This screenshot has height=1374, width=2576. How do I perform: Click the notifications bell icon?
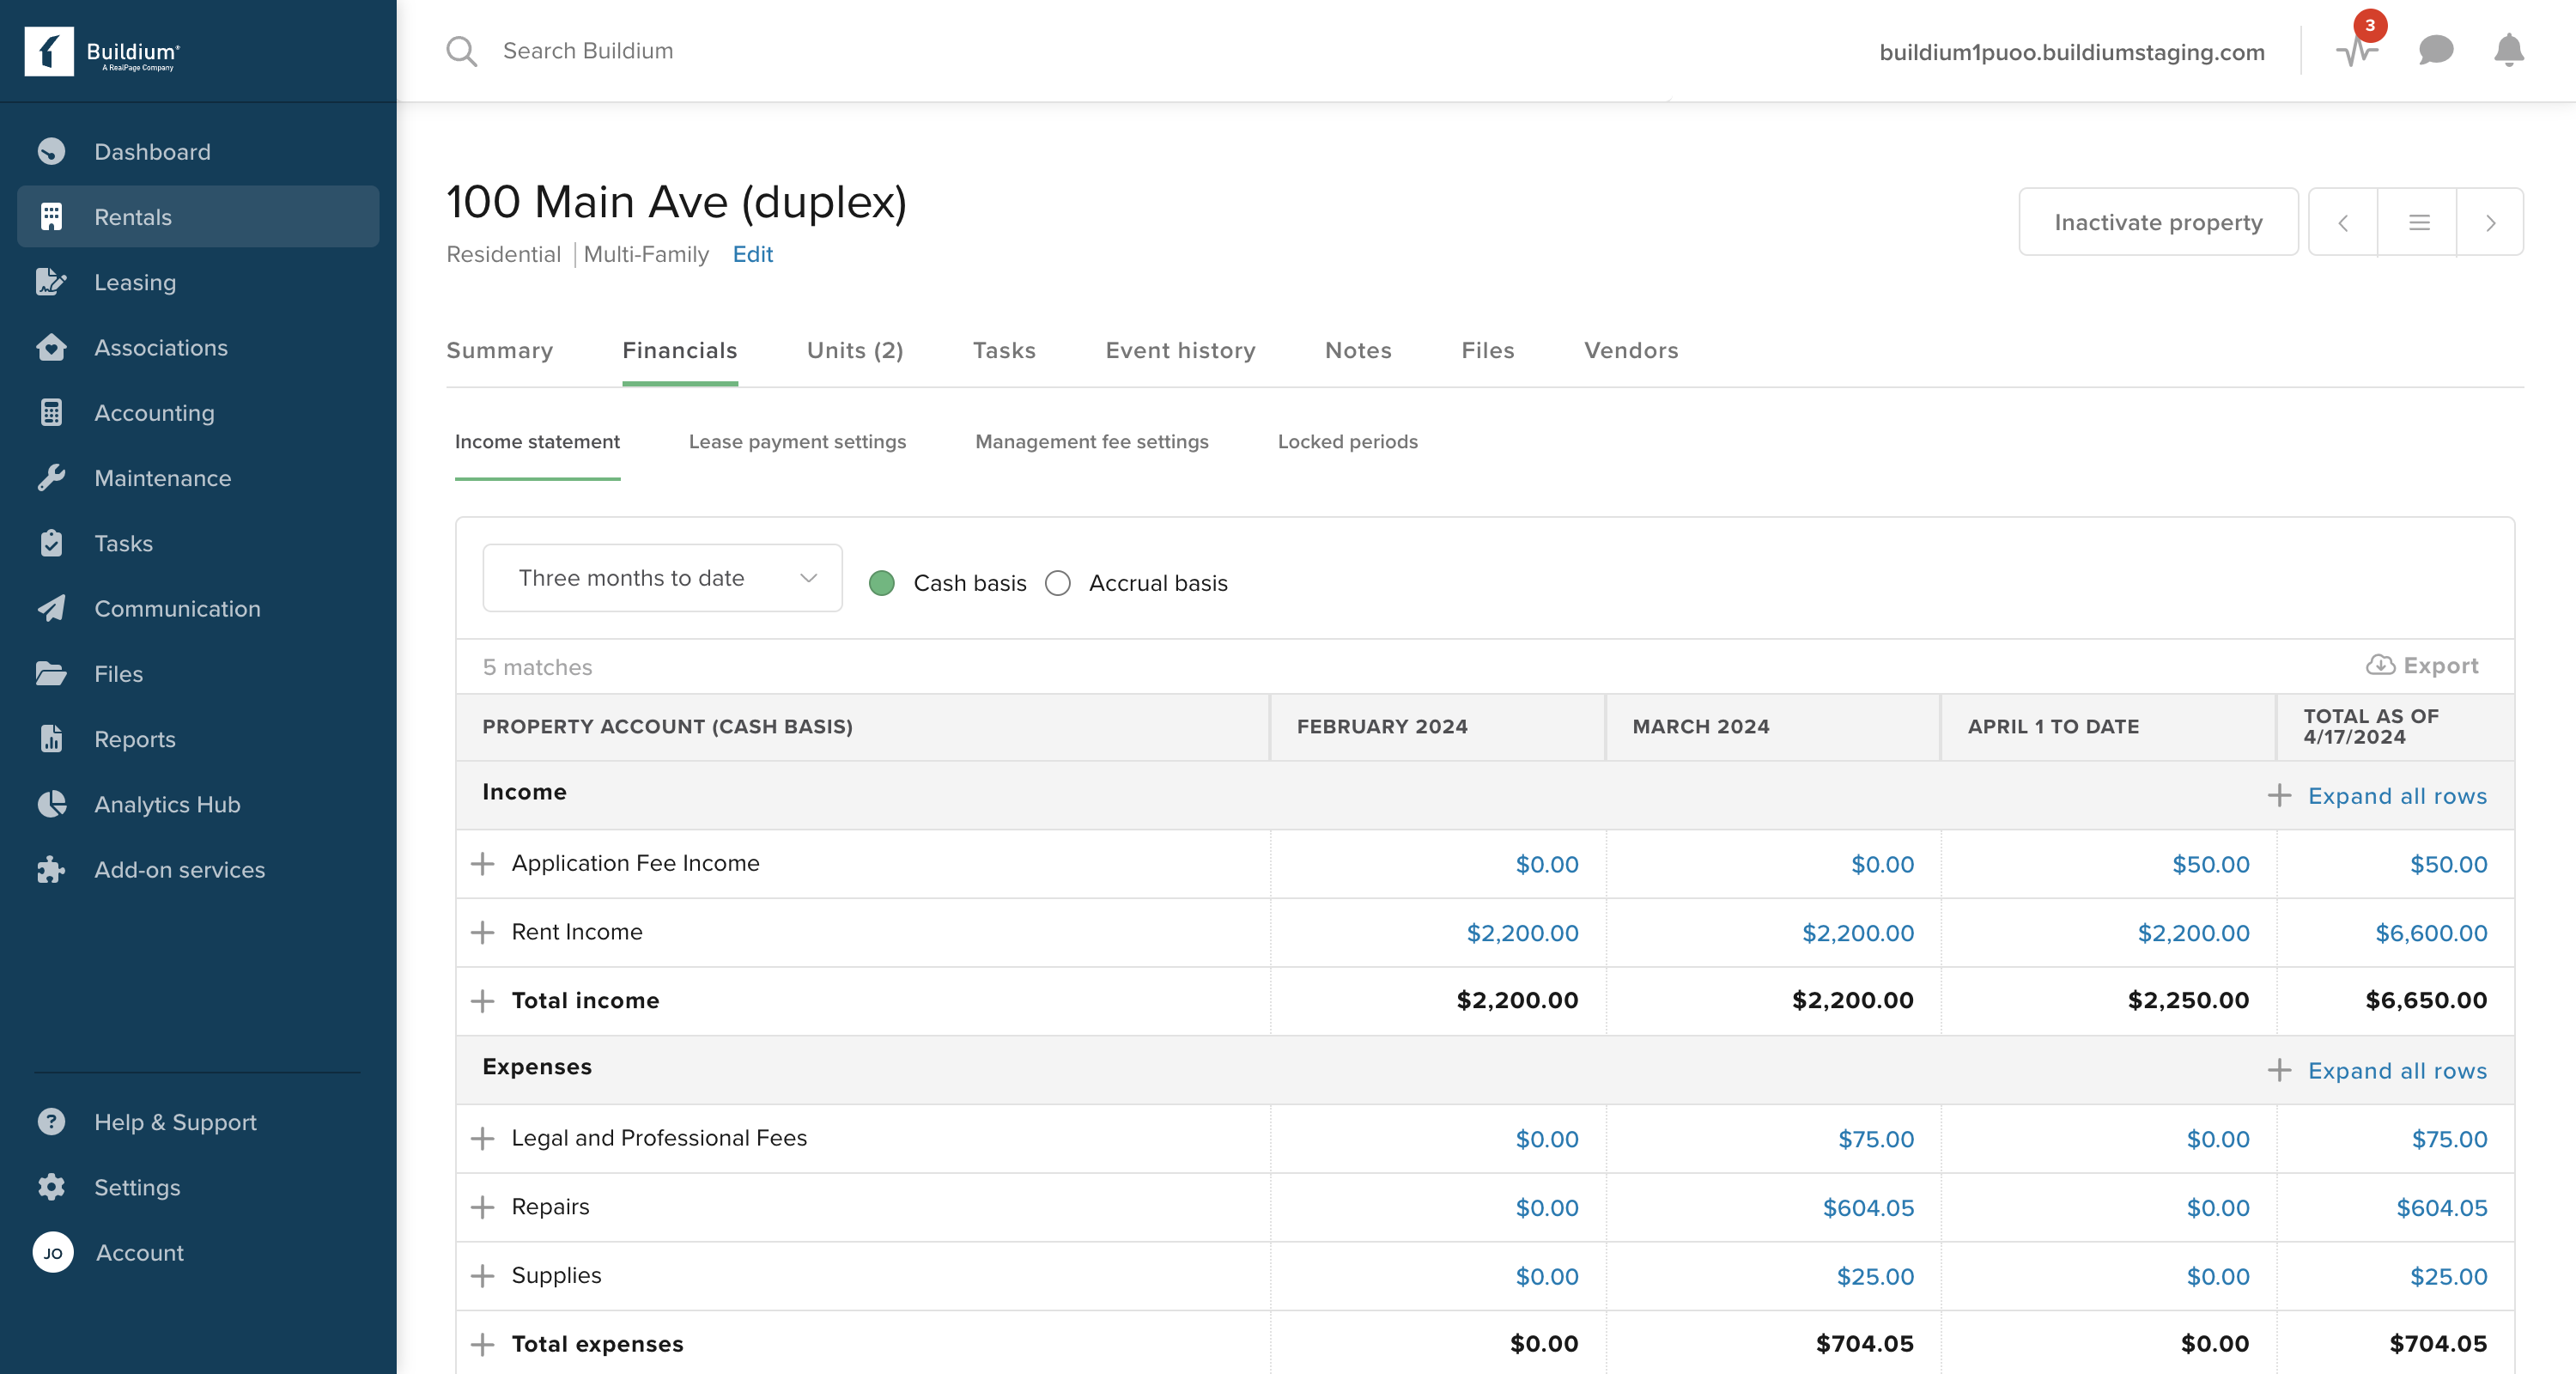[2508, 50]
